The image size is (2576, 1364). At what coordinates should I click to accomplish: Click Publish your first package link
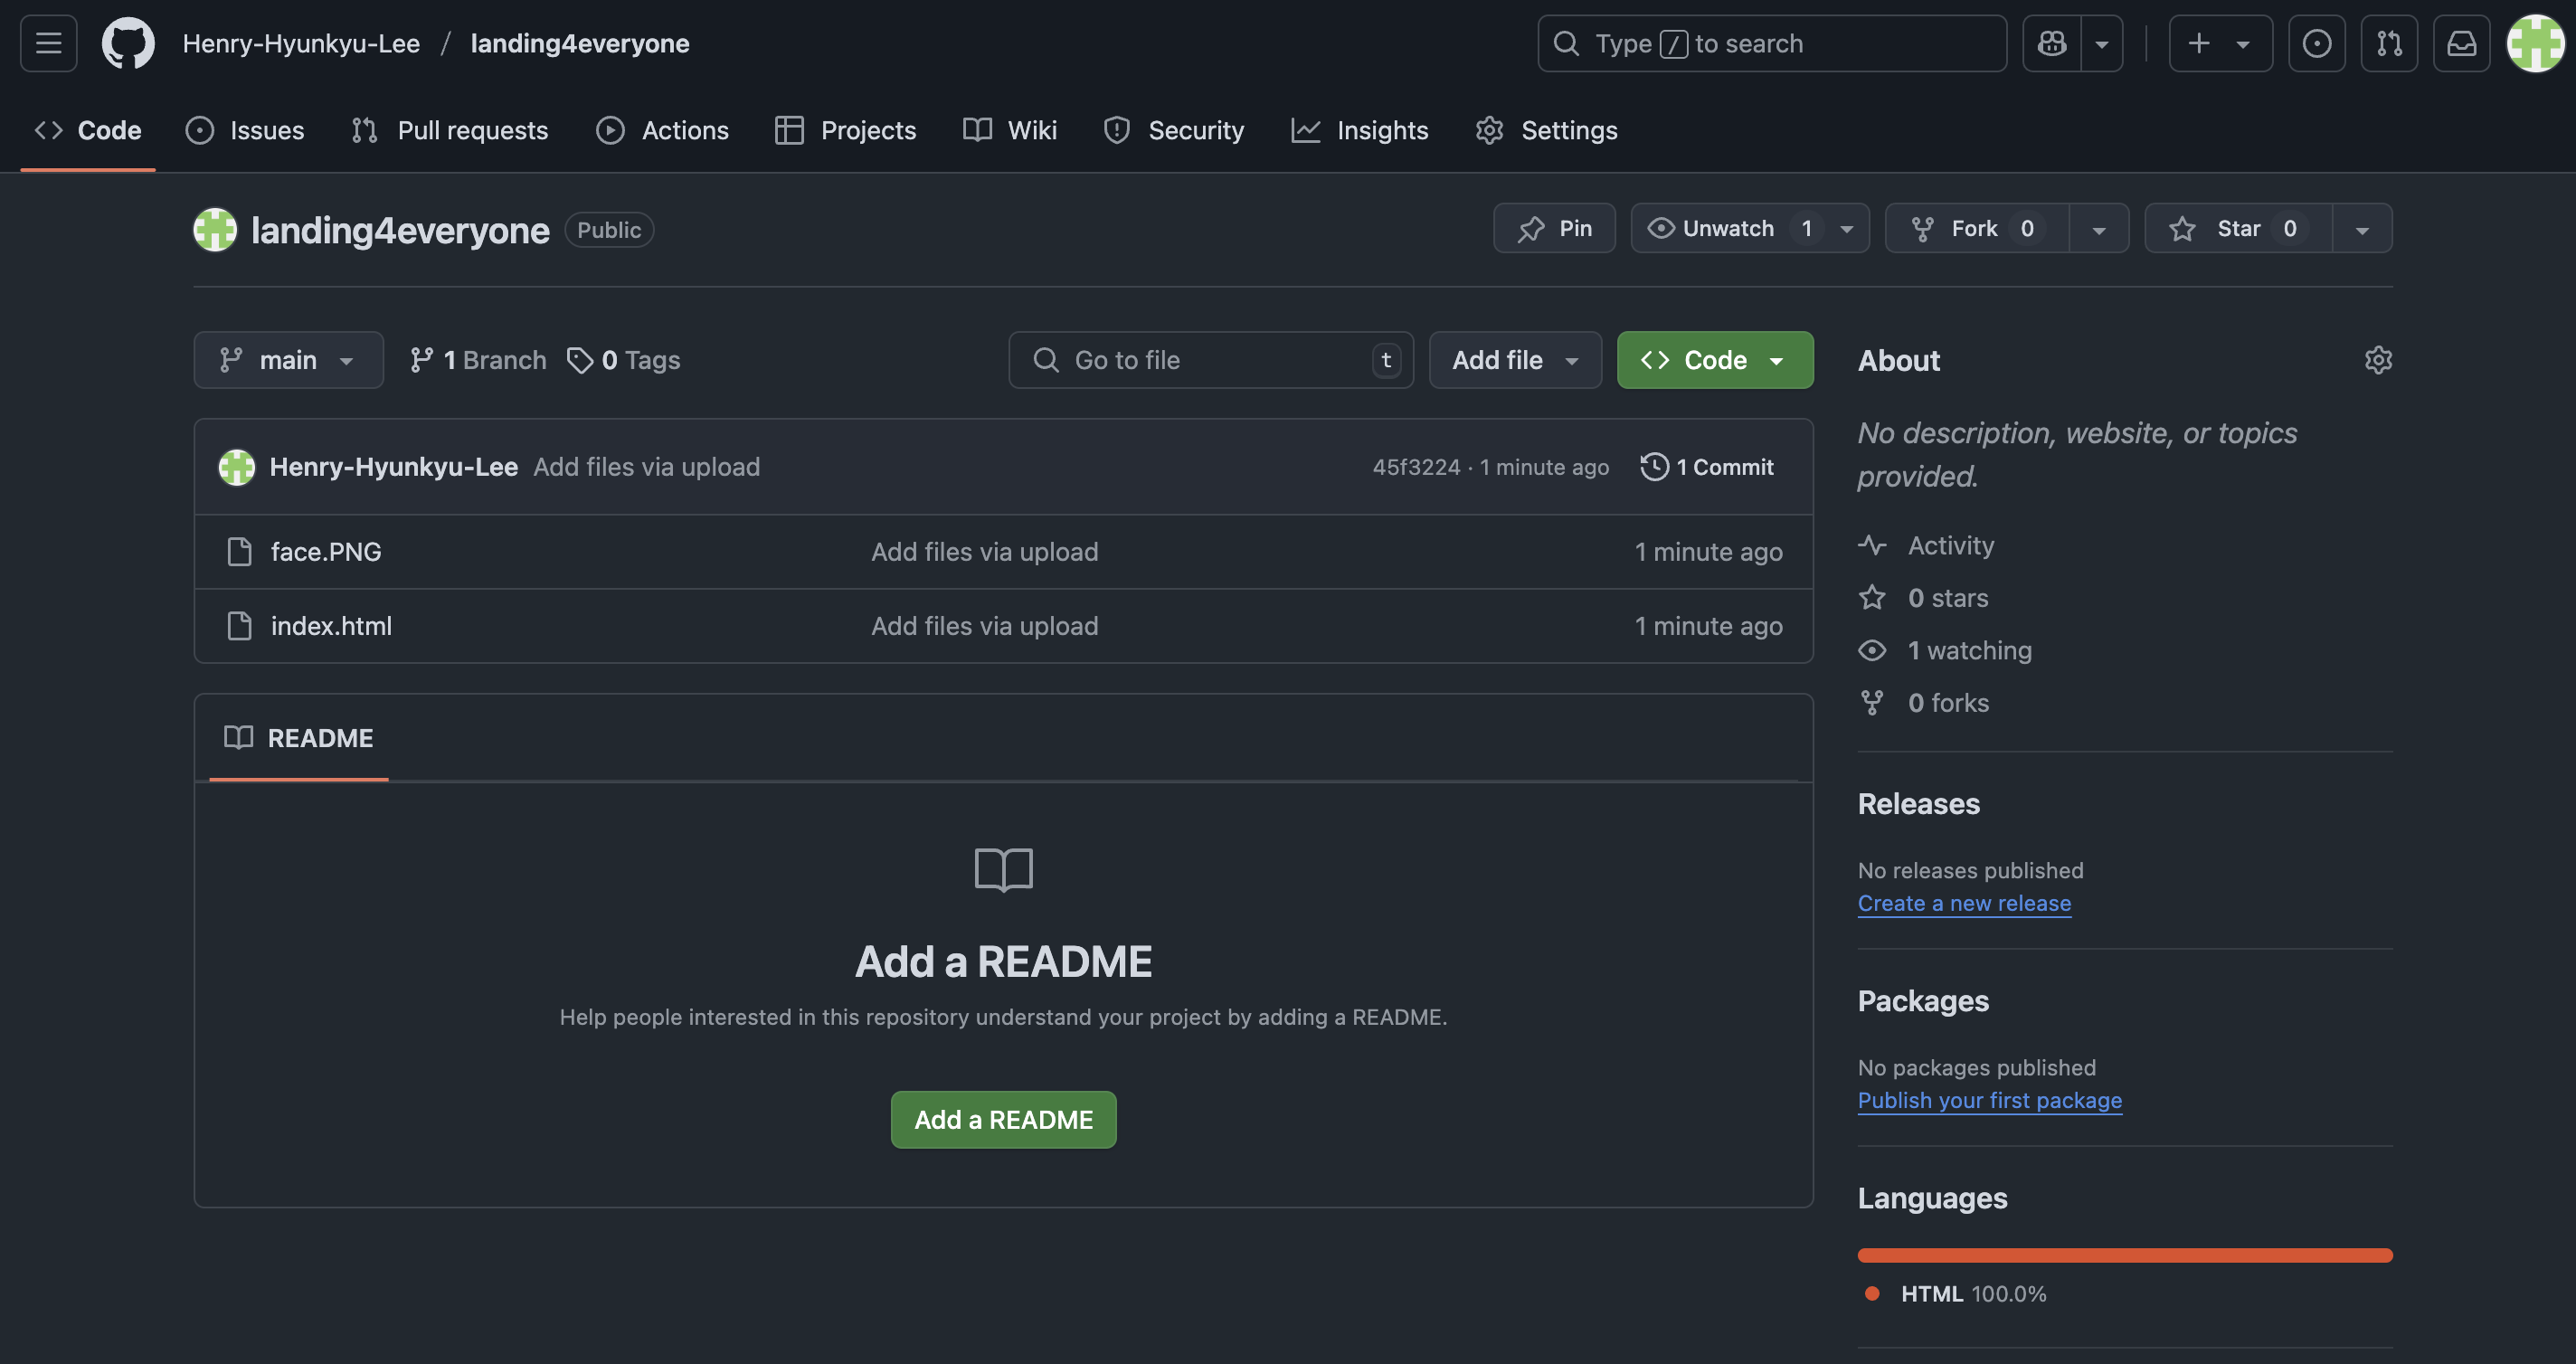[x=1989, y=1100]
